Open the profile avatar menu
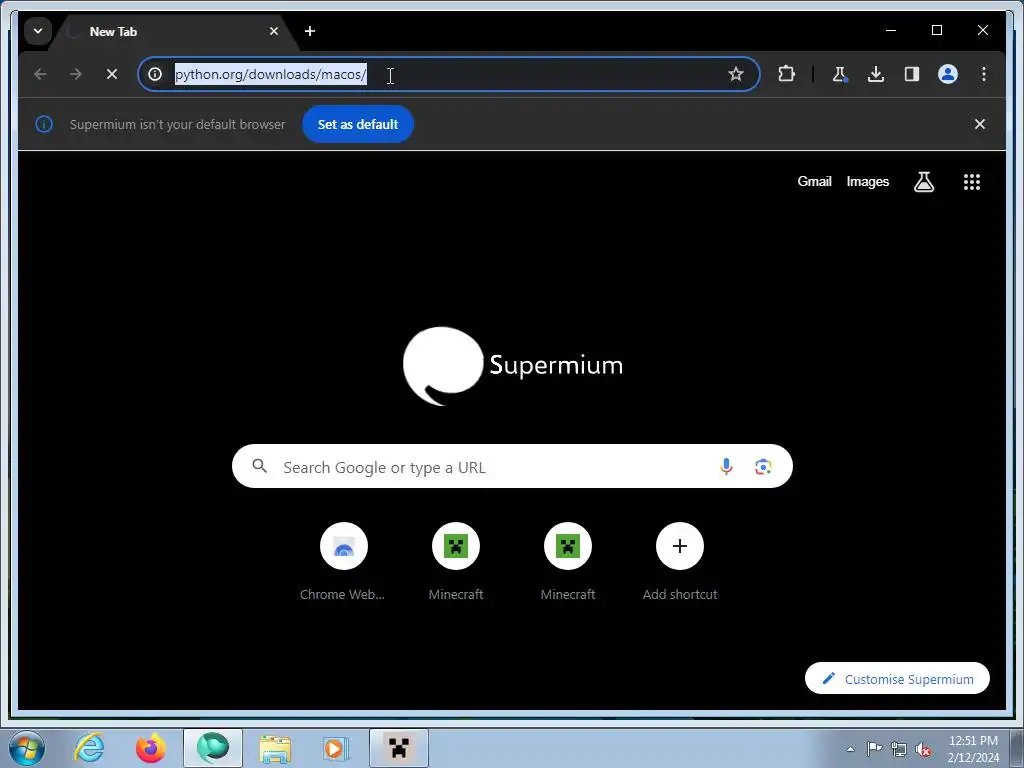 point(948,74)
